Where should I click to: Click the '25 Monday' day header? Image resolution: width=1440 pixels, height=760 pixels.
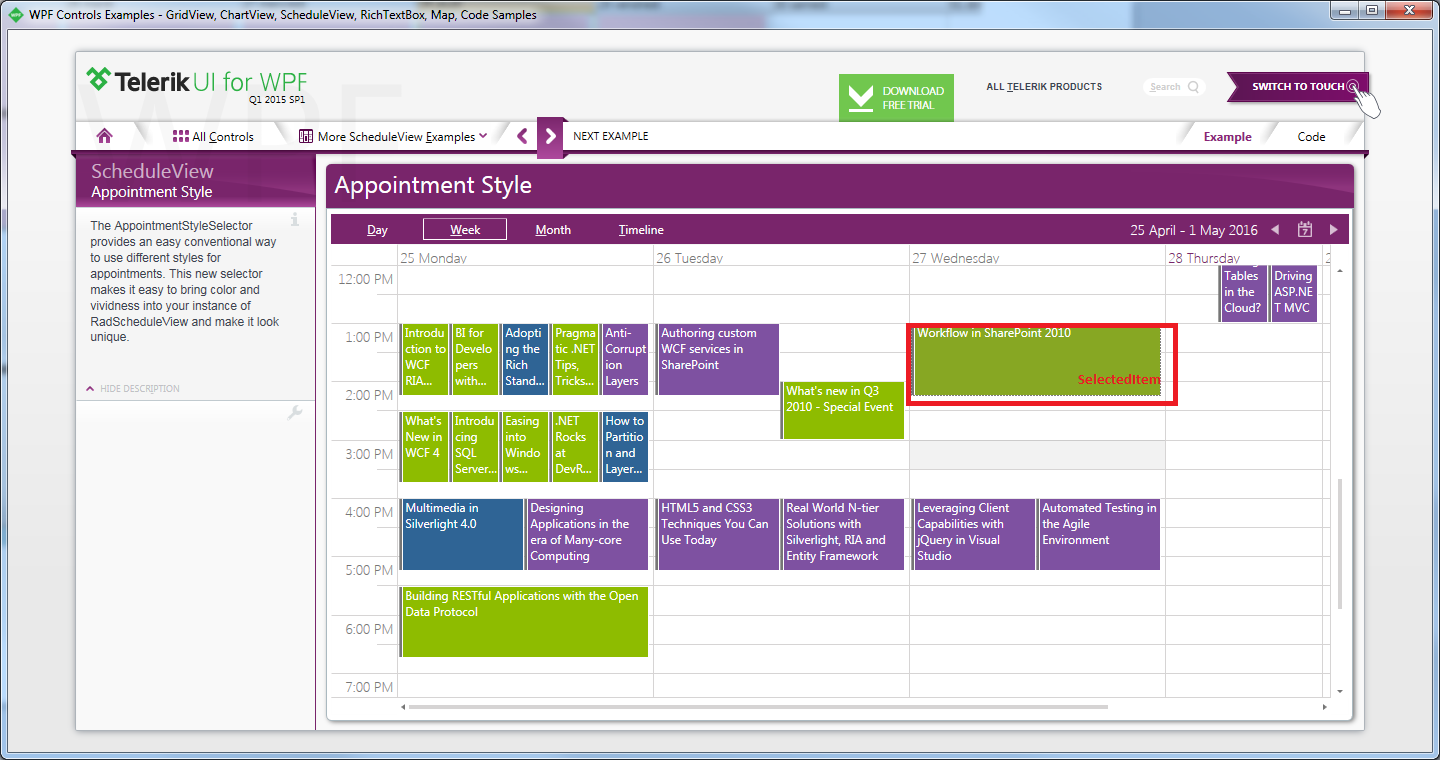coord(433,258)
